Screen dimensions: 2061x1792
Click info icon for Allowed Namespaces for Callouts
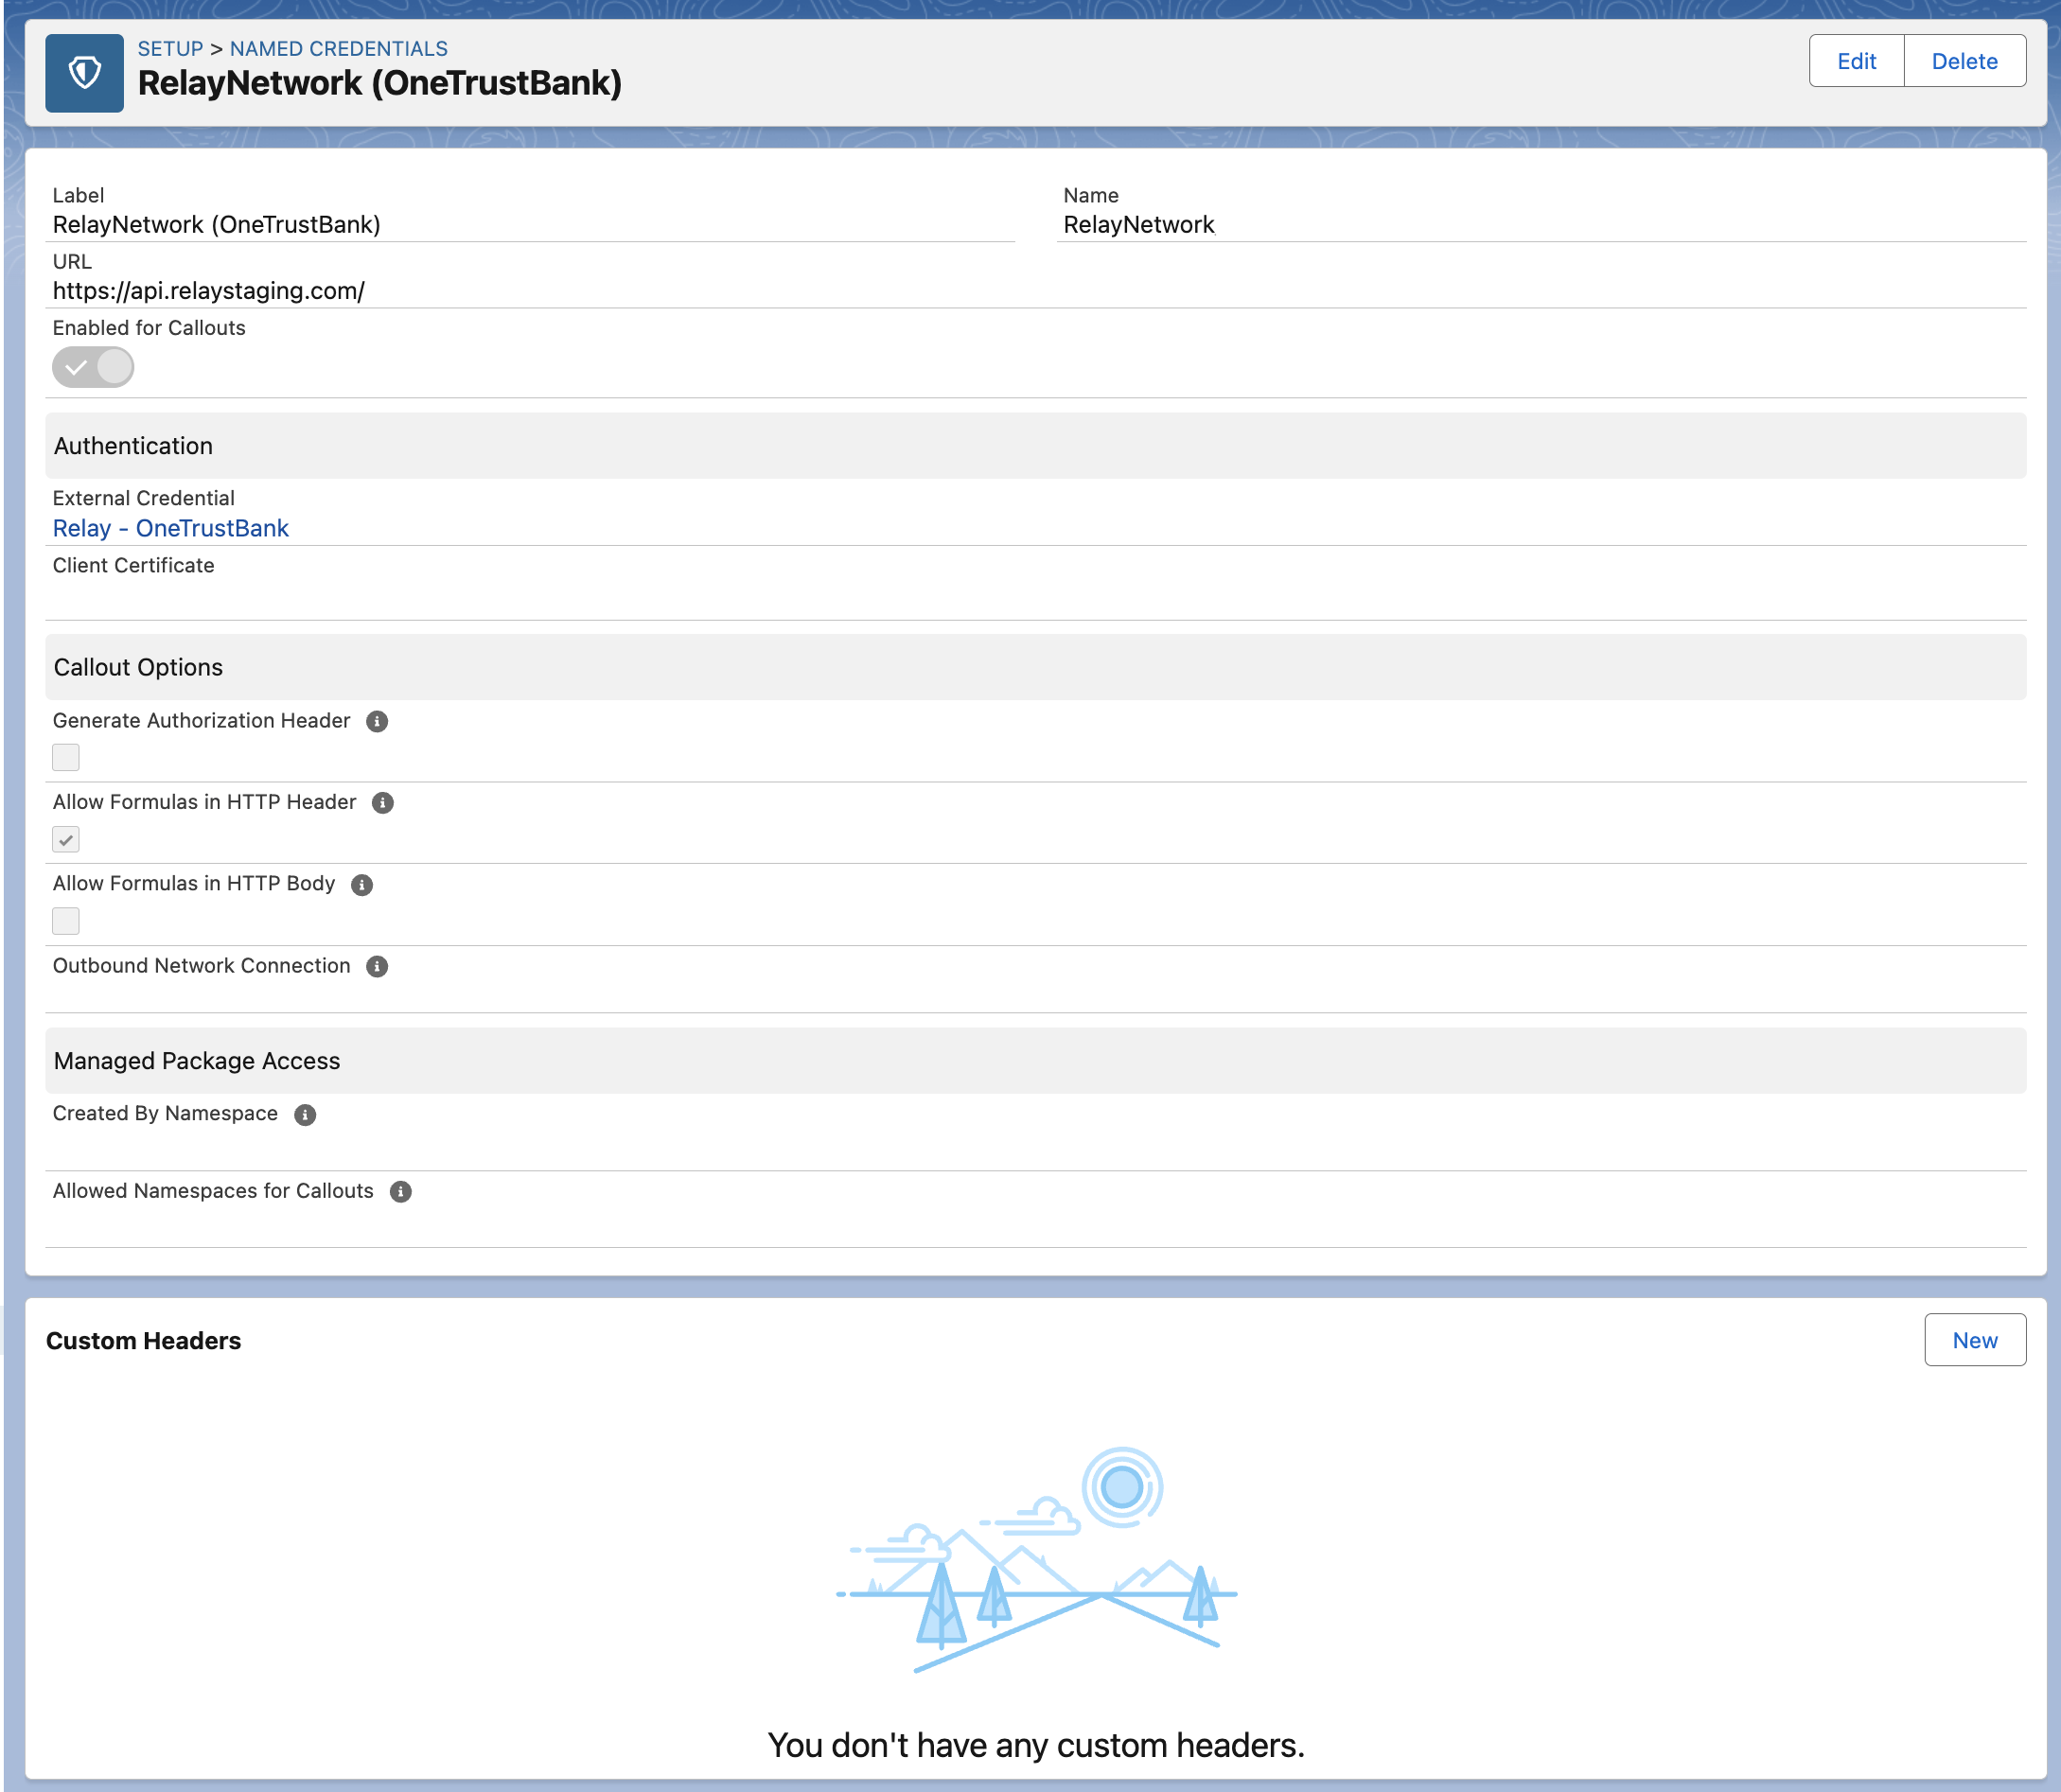coord(400,1191)
